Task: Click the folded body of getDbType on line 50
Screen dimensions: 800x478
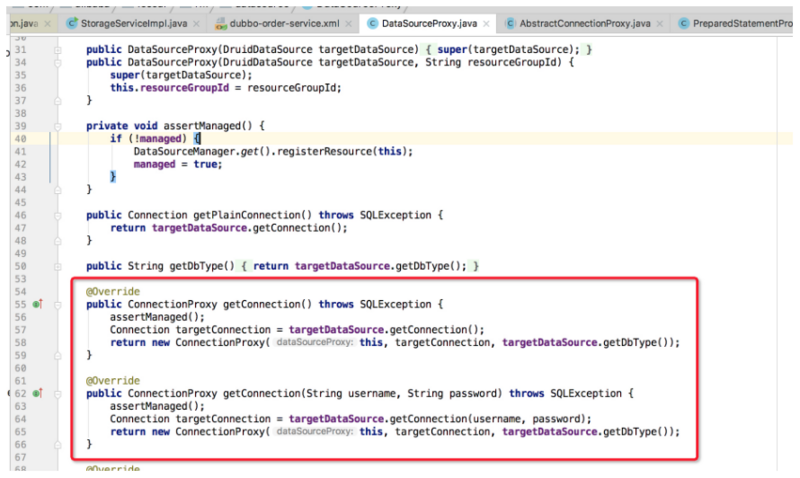Action: [360, 266]
